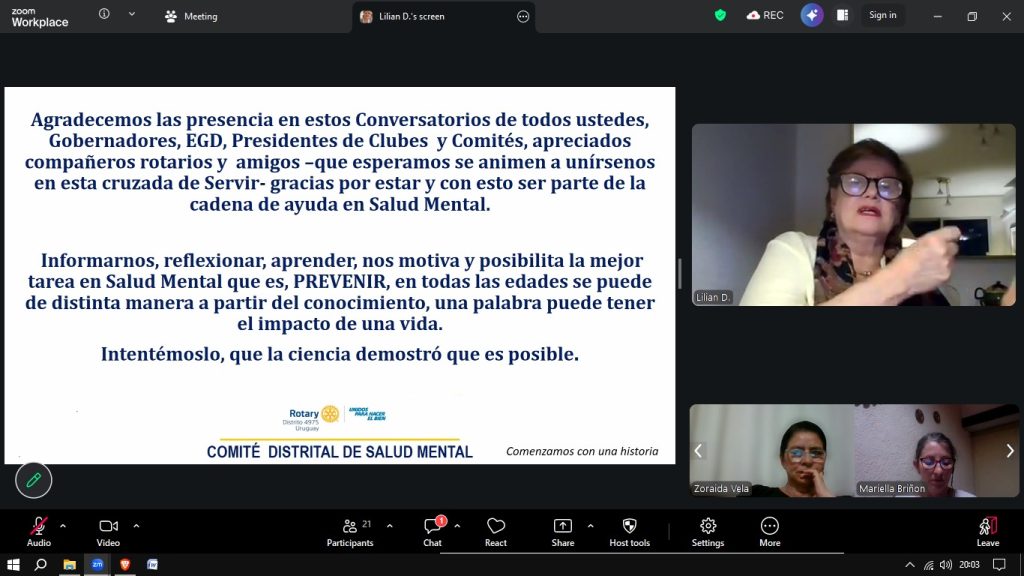Screen dimensions: 1024x576
Task: Open Host tools shield
Action: click(x=629, y=529)
